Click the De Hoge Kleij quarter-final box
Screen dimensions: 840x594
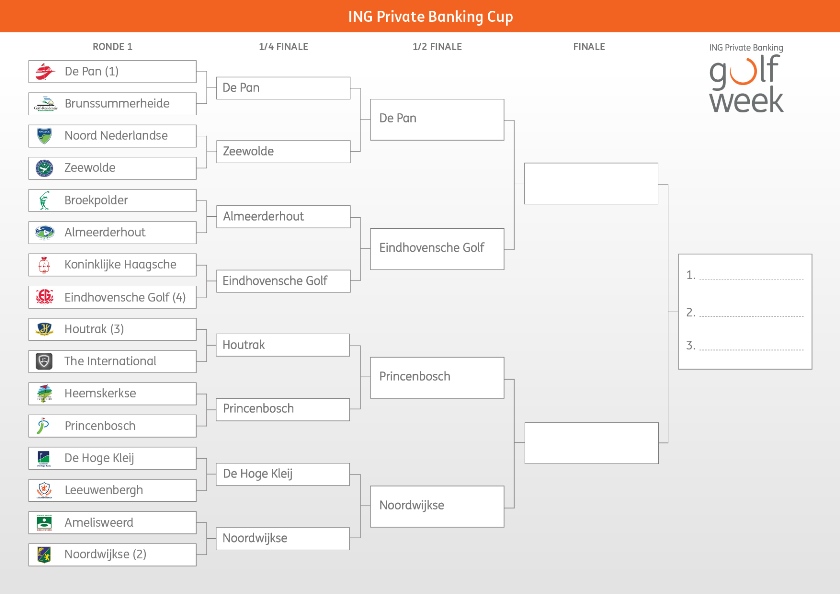pyautogui.click(x=283, y=474)
